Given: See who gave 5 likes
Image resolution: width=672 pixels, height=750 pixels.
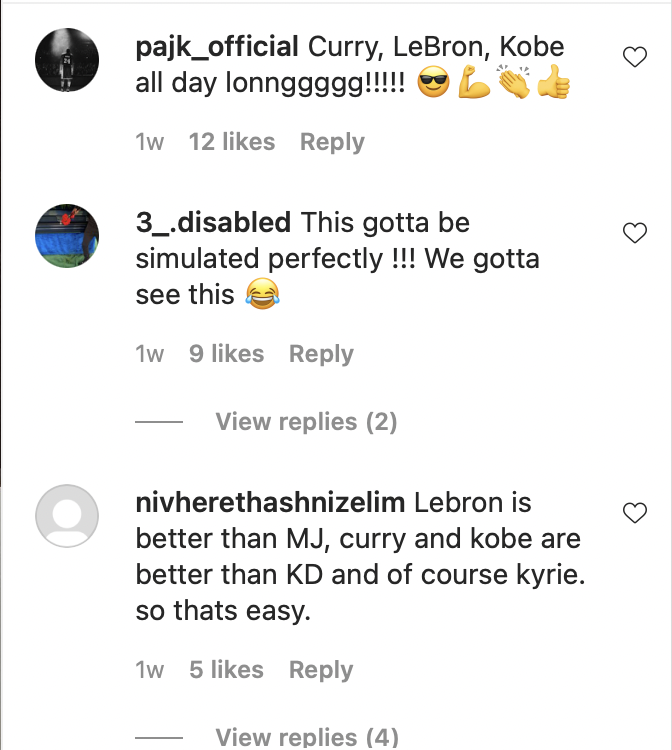Looking at the screenshot, I should tap(226, 670).
